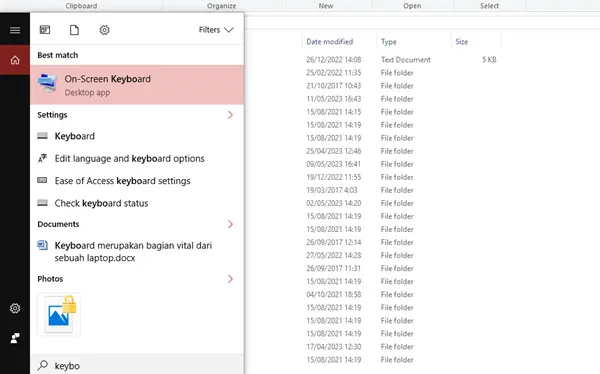The image size is (600, 374).
Task: Open Check keyboard status result
Action: click(x=137, y=203)
